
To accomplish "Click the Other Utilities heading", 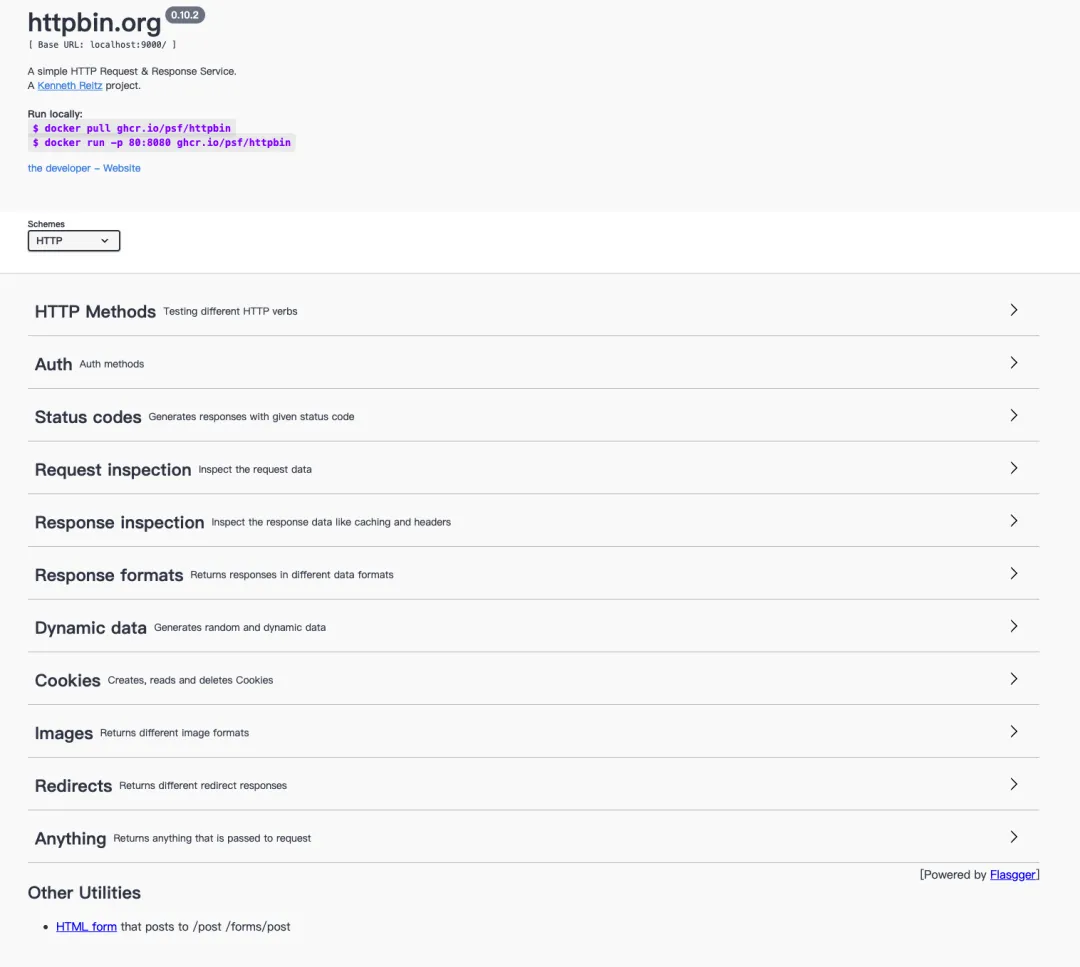I will click(84, 893).
